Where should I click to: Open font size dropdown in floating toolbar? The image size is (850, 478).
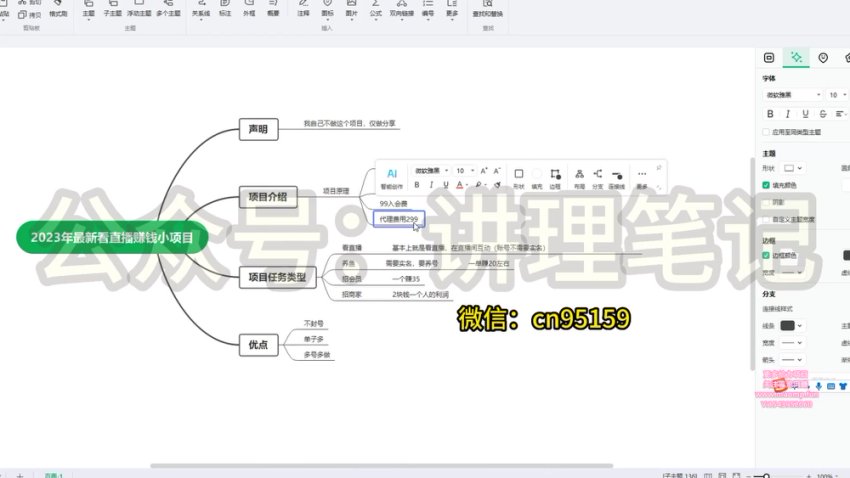(464, 171)
